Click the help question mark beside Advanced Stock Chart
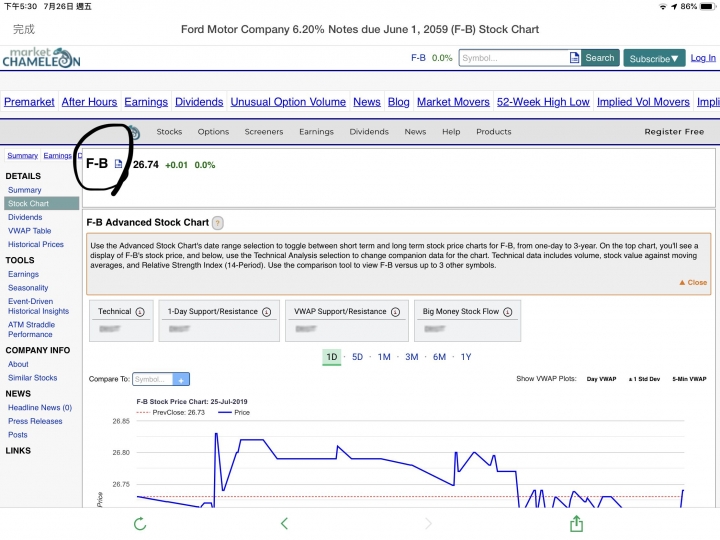This screenshot has width=720, height=540. click(218, 223)
